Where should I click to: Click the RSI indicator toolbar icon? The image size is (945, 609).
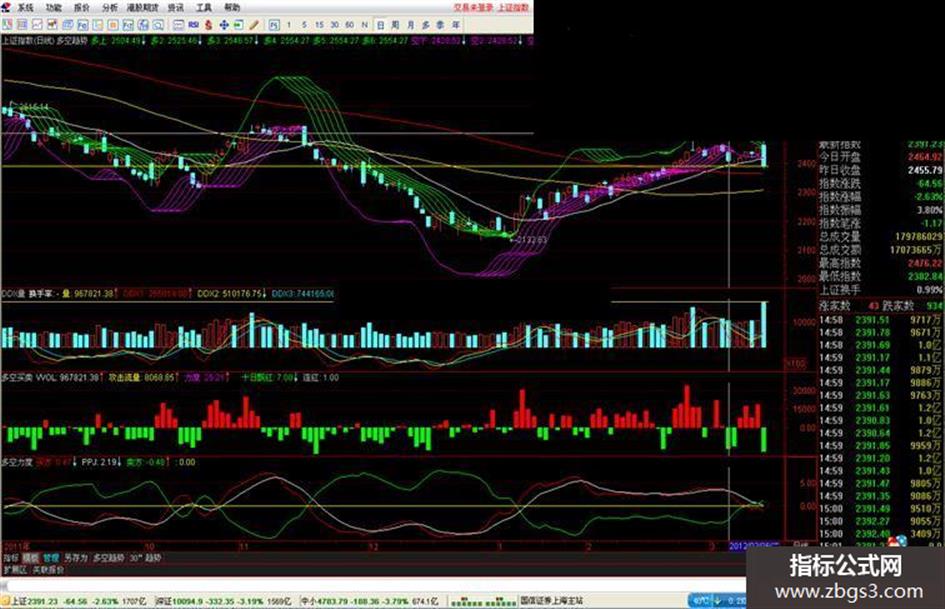(193, 25)
